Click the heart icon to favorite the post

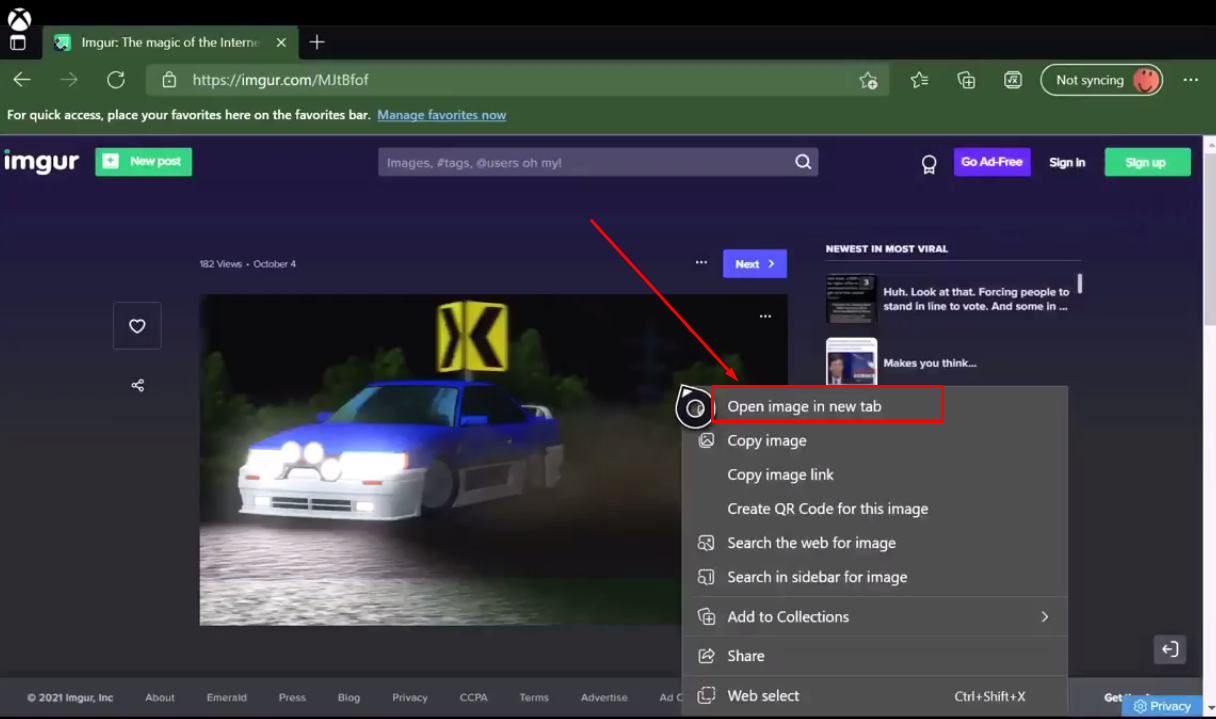(137, 325)
